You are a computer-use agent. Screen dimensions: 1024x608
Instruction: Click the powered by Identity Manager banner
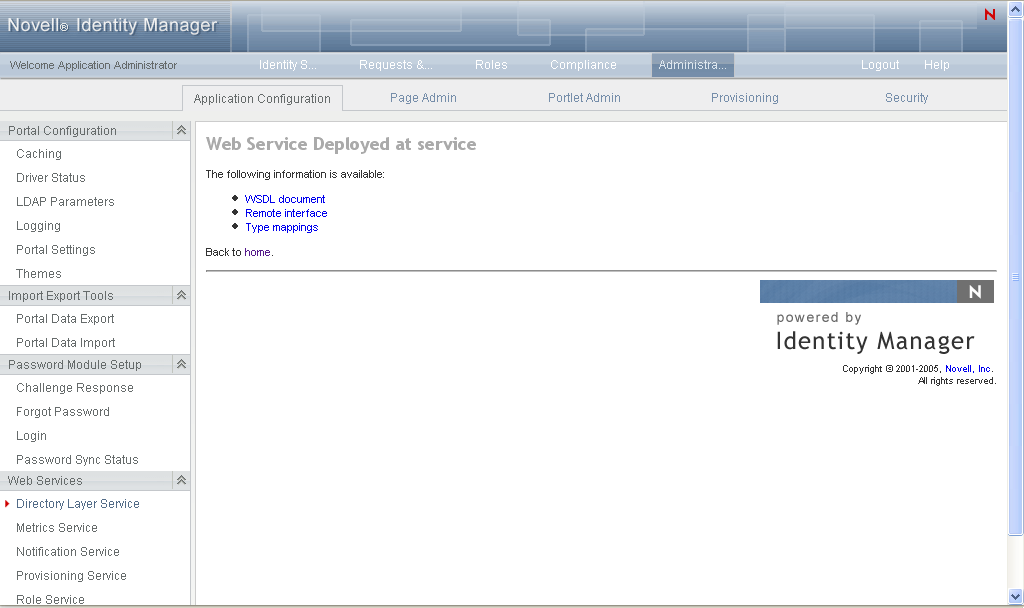(x=876, y=318)
